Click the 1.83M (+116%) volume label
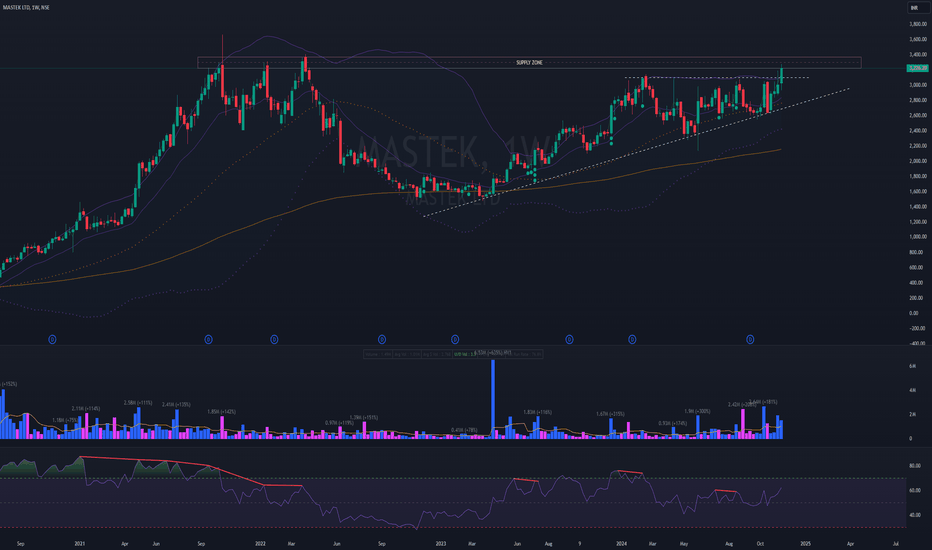Viewport: 932px width, 550px height. click(x=537, y=412)
